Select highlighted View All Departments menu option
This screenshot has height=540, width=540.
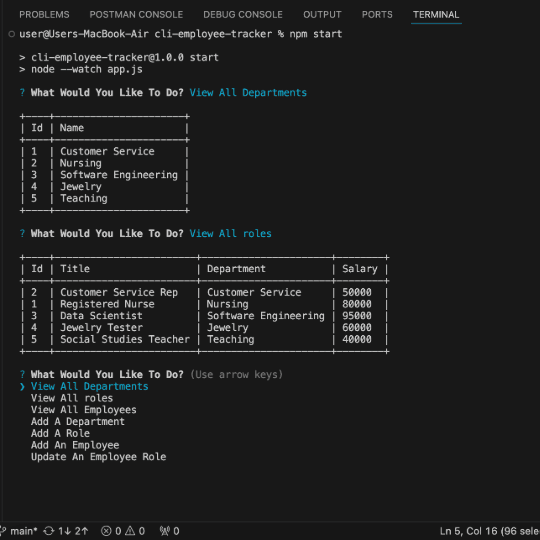[90, 386]
